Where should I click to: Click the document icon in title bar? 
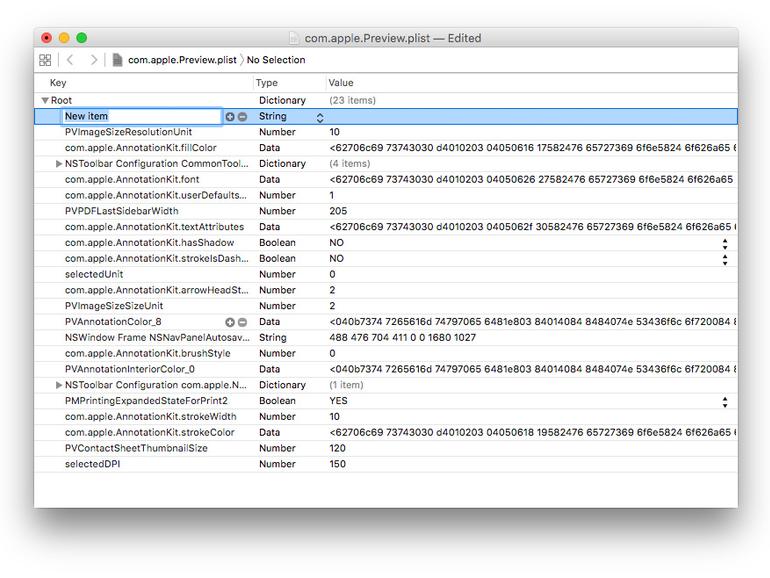pyautogui.click(x=293, y=38)
